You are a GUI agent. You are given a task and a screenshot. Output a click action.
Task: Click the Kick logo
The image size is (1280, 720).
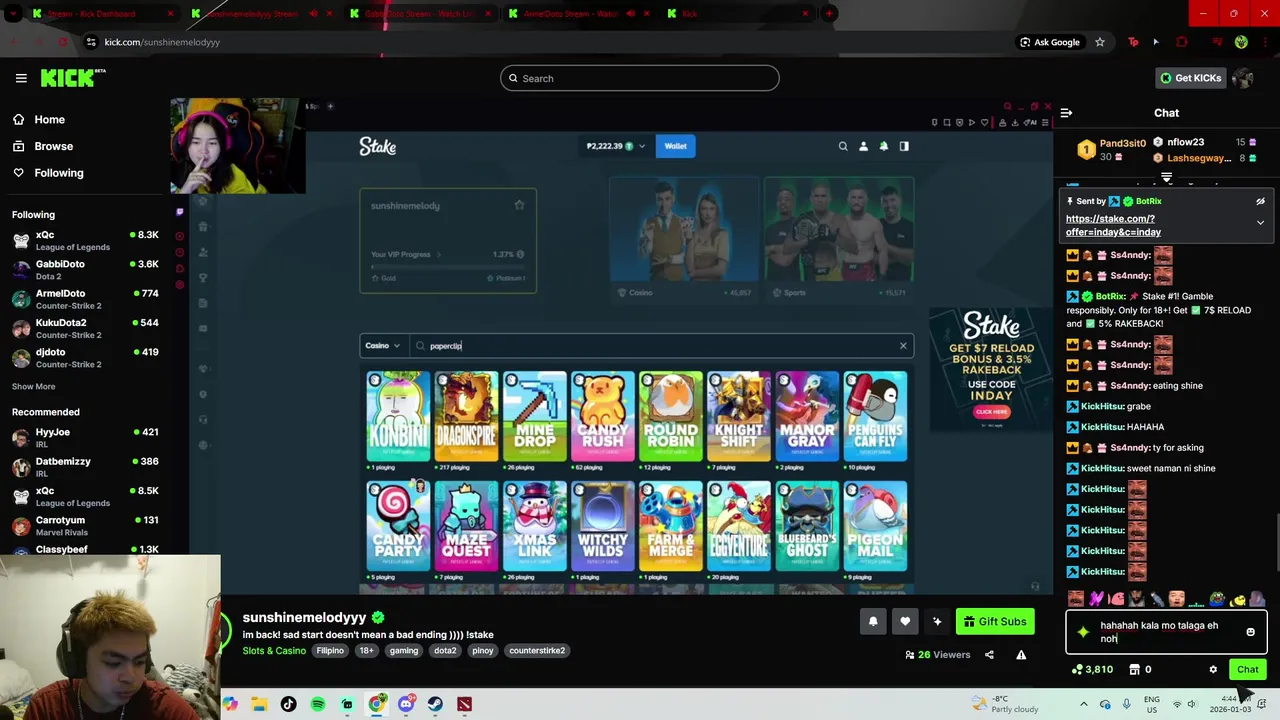(x=73, y=78)
